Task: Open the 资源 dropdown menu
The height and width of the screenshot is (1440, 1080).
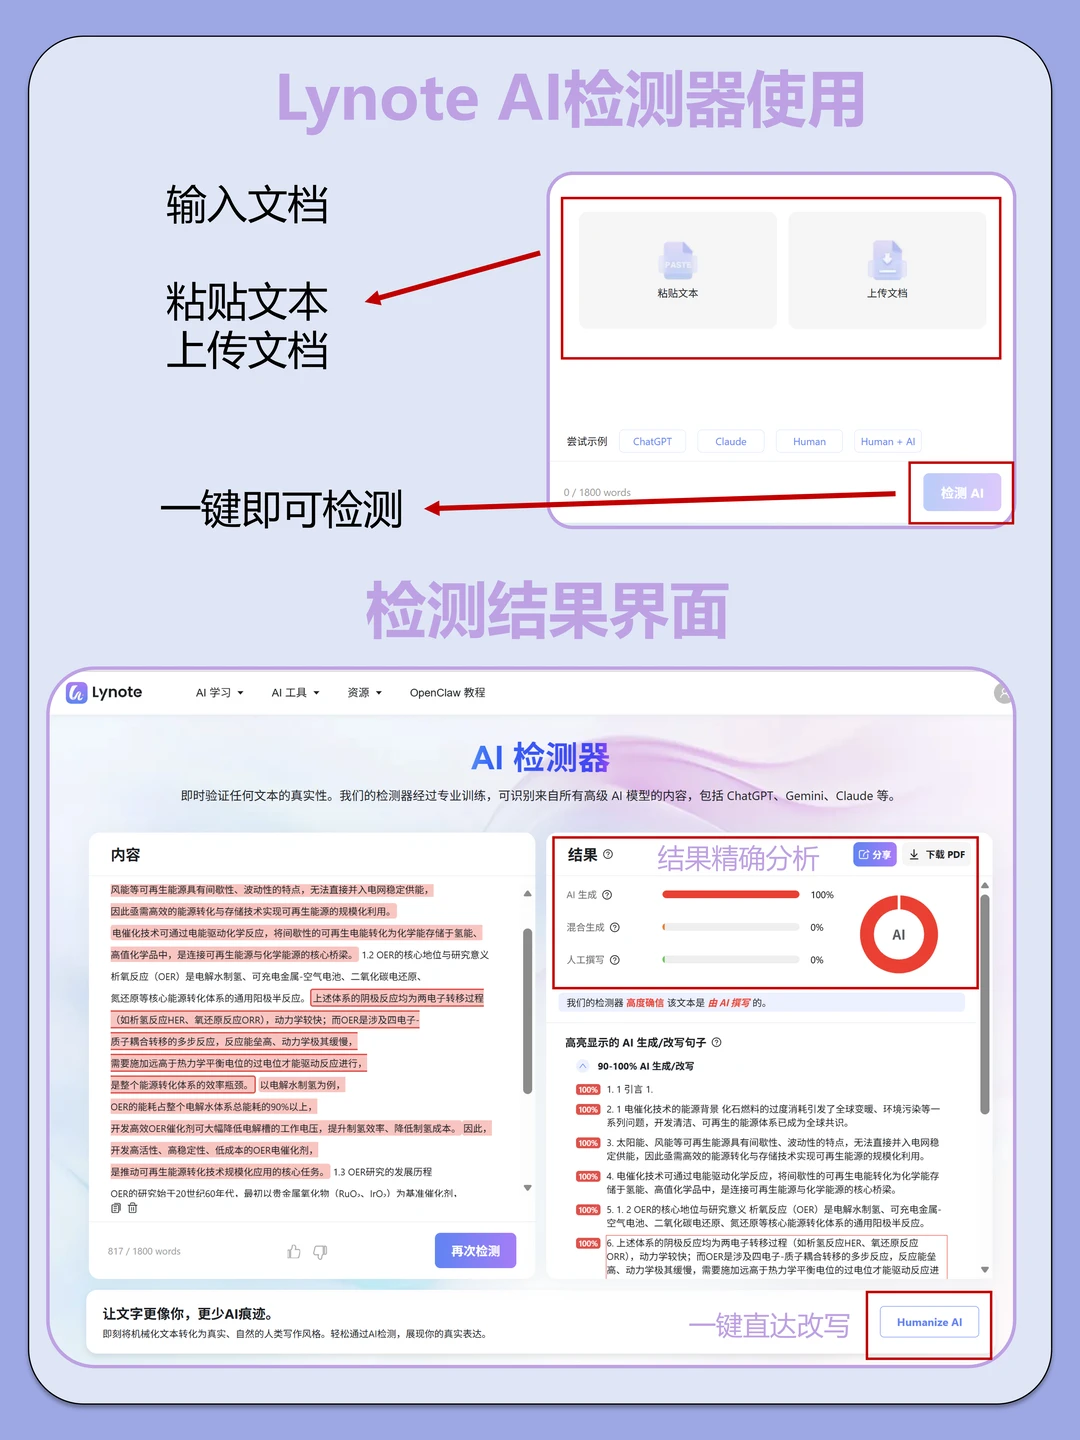Action: 364,692
